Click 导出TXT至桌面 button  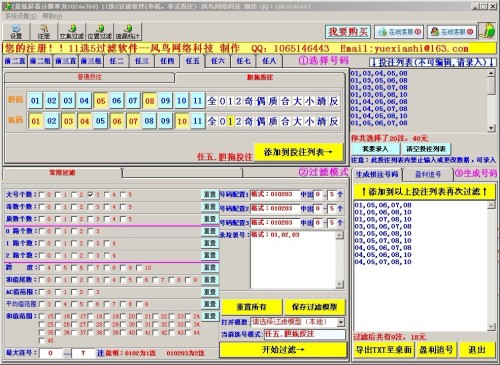383,350
